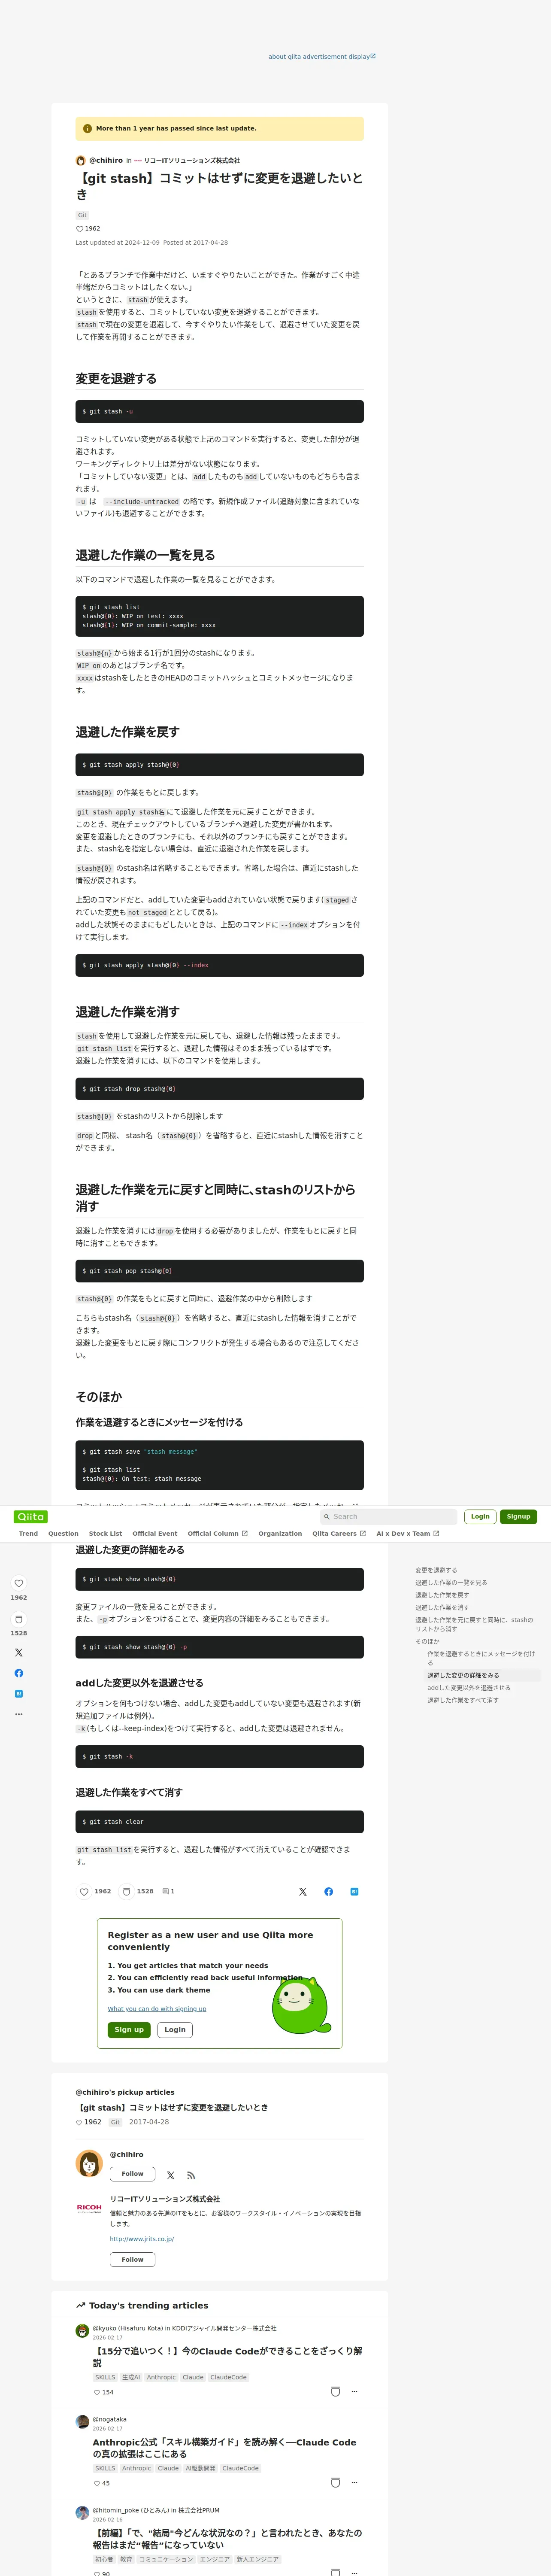
Task: Jump to 退避した作業の一覧を見る in the contents
Action: pyautogui.click(x=451, y=1582)
